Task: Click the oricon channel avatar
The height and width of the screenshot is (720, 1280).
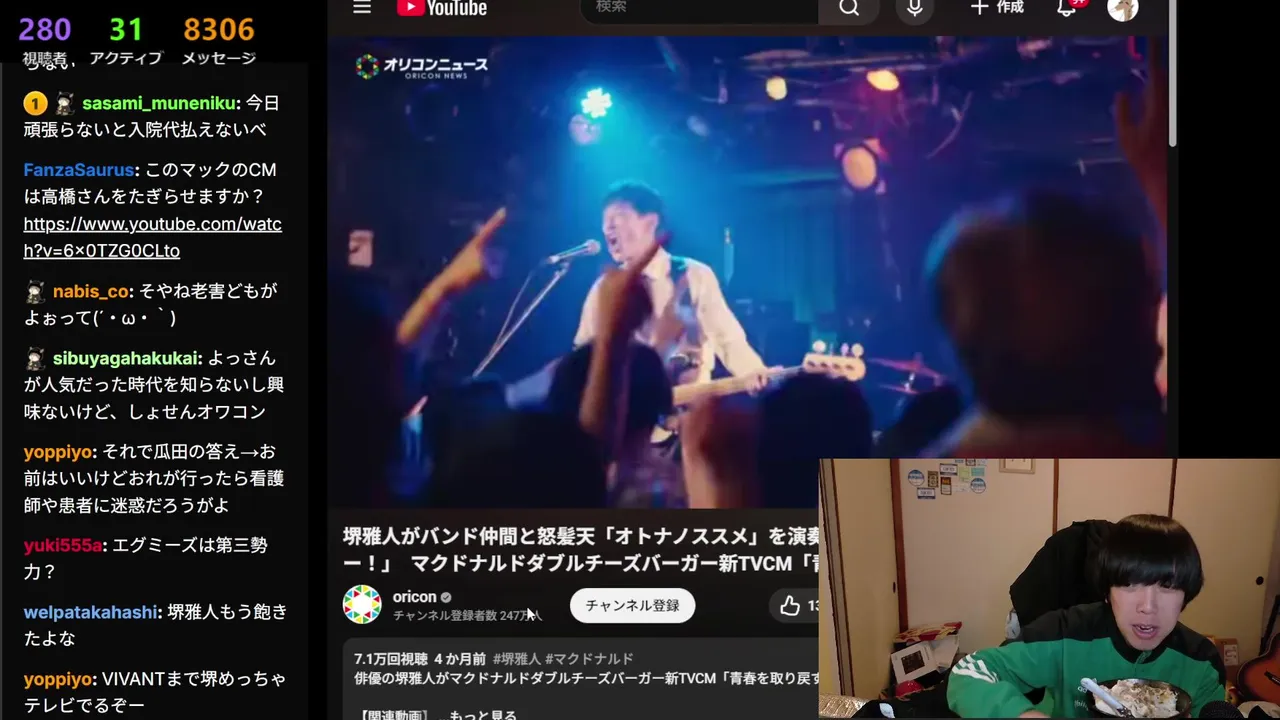Action: [362, 605]
